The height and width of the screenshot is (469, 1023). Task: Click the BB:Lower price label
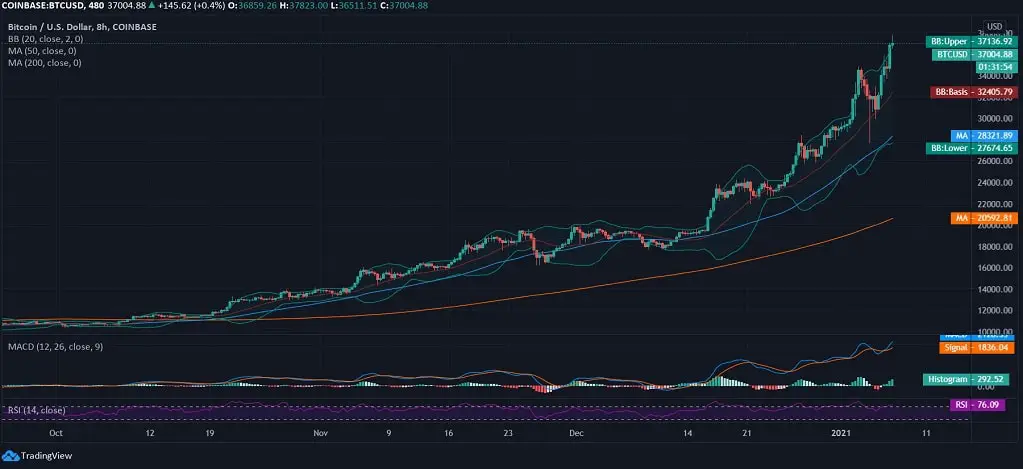[x=972, y=147]
